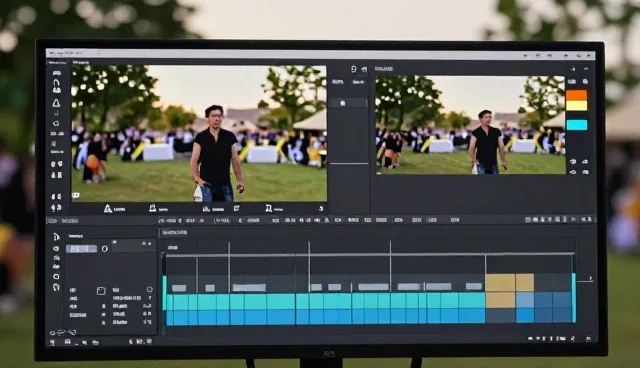Screen dimensions: 640x368
Task: Select the light blue clip beside the gold clips
Action: click(524, 300)
